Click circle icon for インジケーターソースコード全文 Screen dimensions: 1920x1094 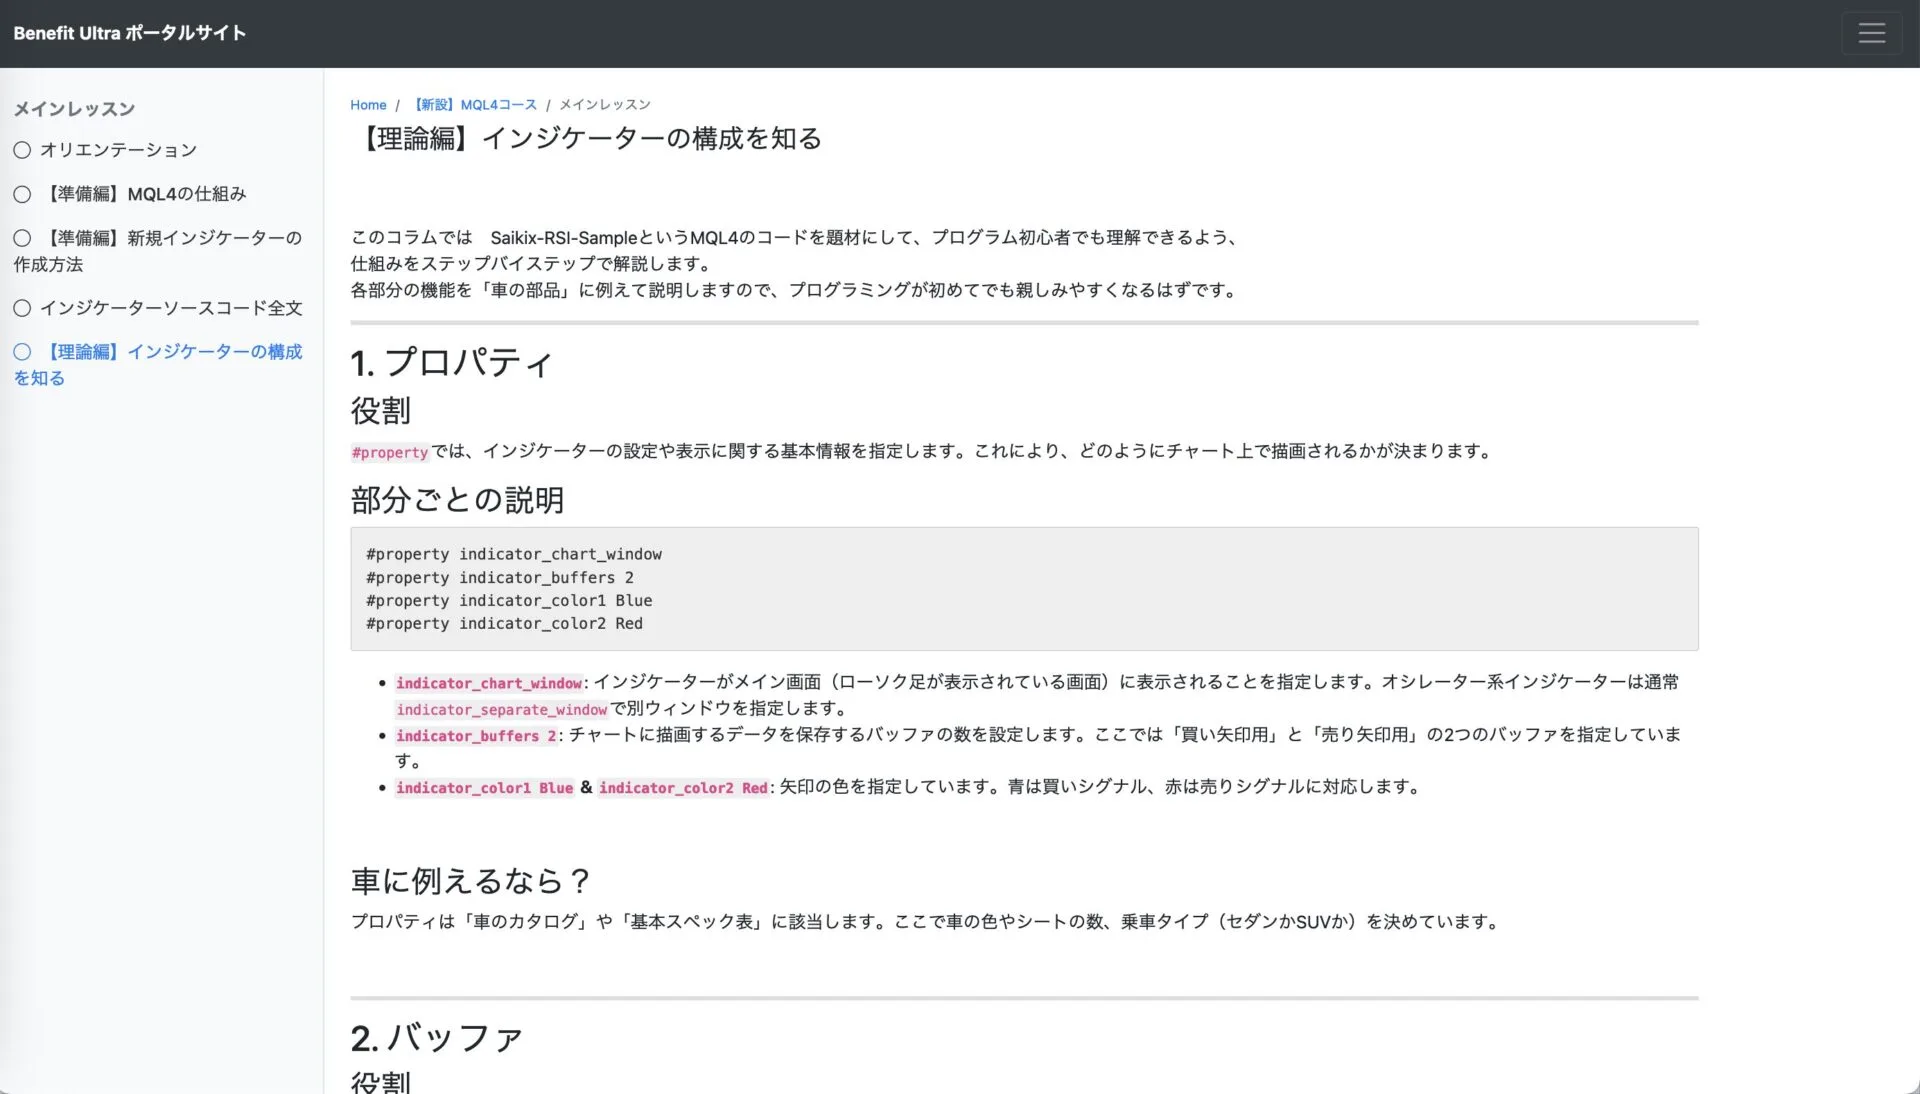click(x=22, y=308)
